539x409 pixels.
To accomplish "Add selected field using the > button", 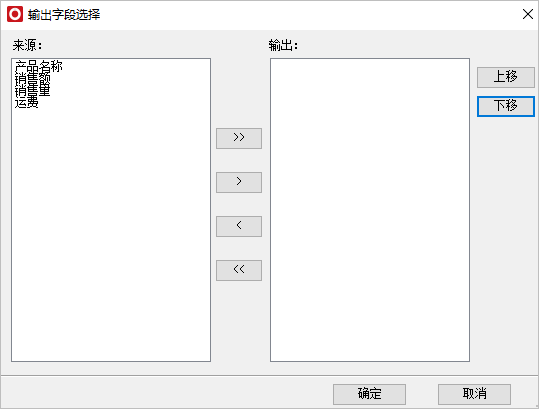I will [x=239, y=182].
